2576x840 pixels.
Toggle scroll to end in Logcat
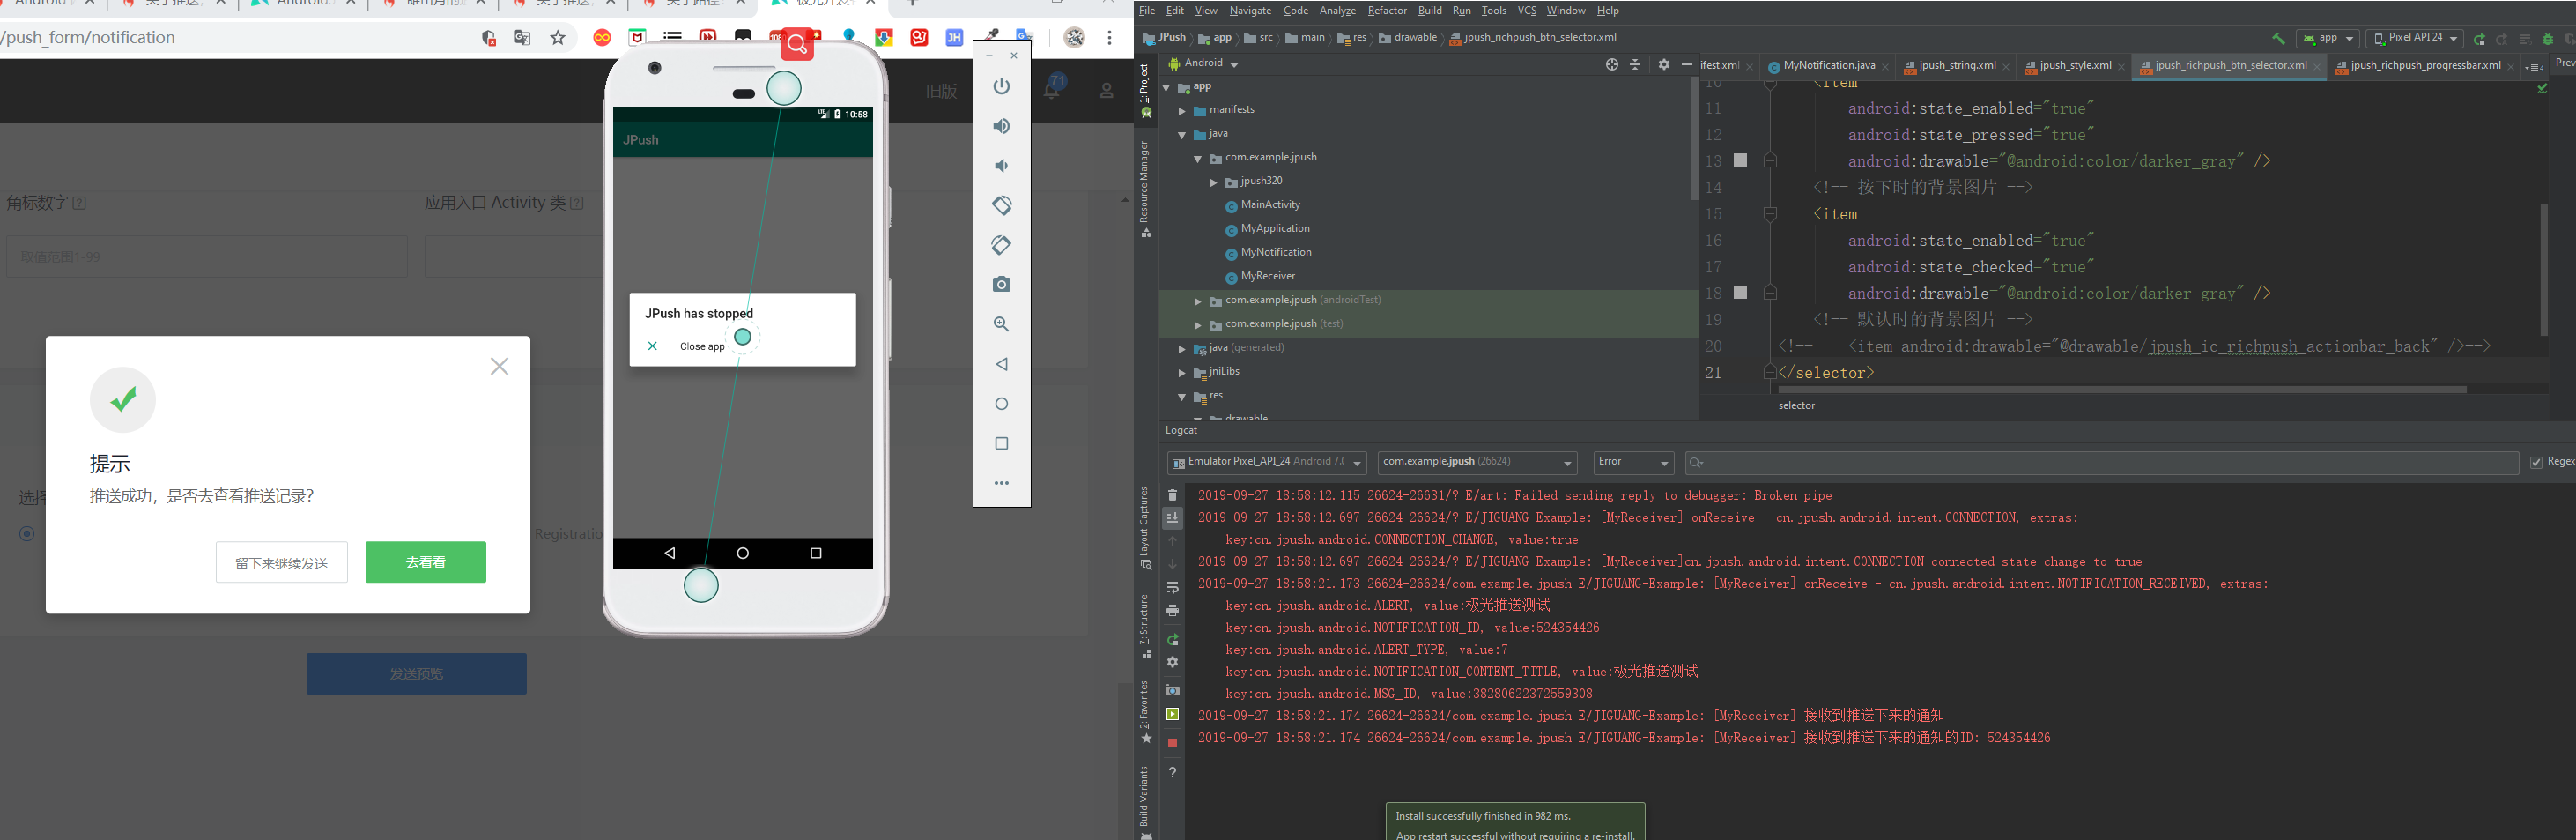pos(1172,518)
